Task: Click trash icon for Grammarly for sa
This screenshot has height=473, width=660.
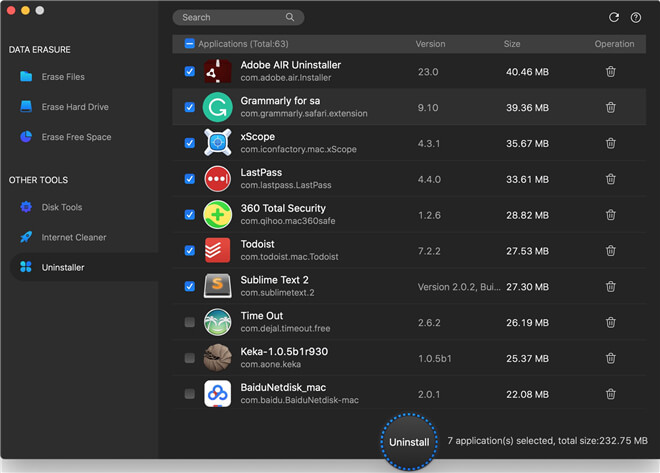Action: coord(610,107)
